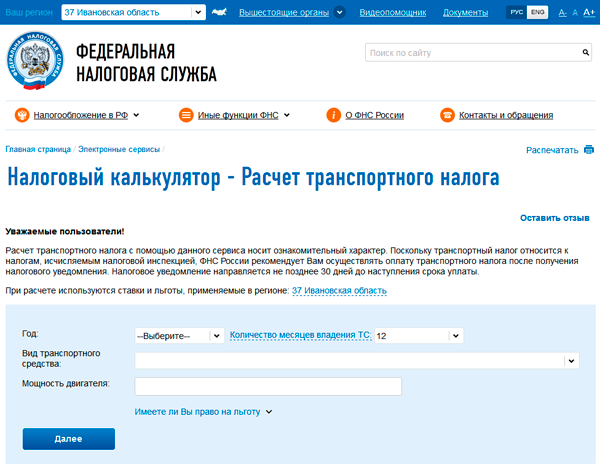The image size is (600, 475).
Task: Open Налогообложение в РФ menu
Action: point(81,115)
